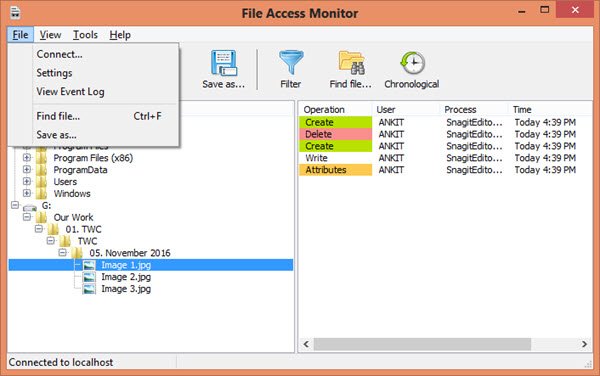Image resolution: width=600 pixels, height=376 pixels.
Task: Collapse the Our Work folder
Action: [26, 217]
